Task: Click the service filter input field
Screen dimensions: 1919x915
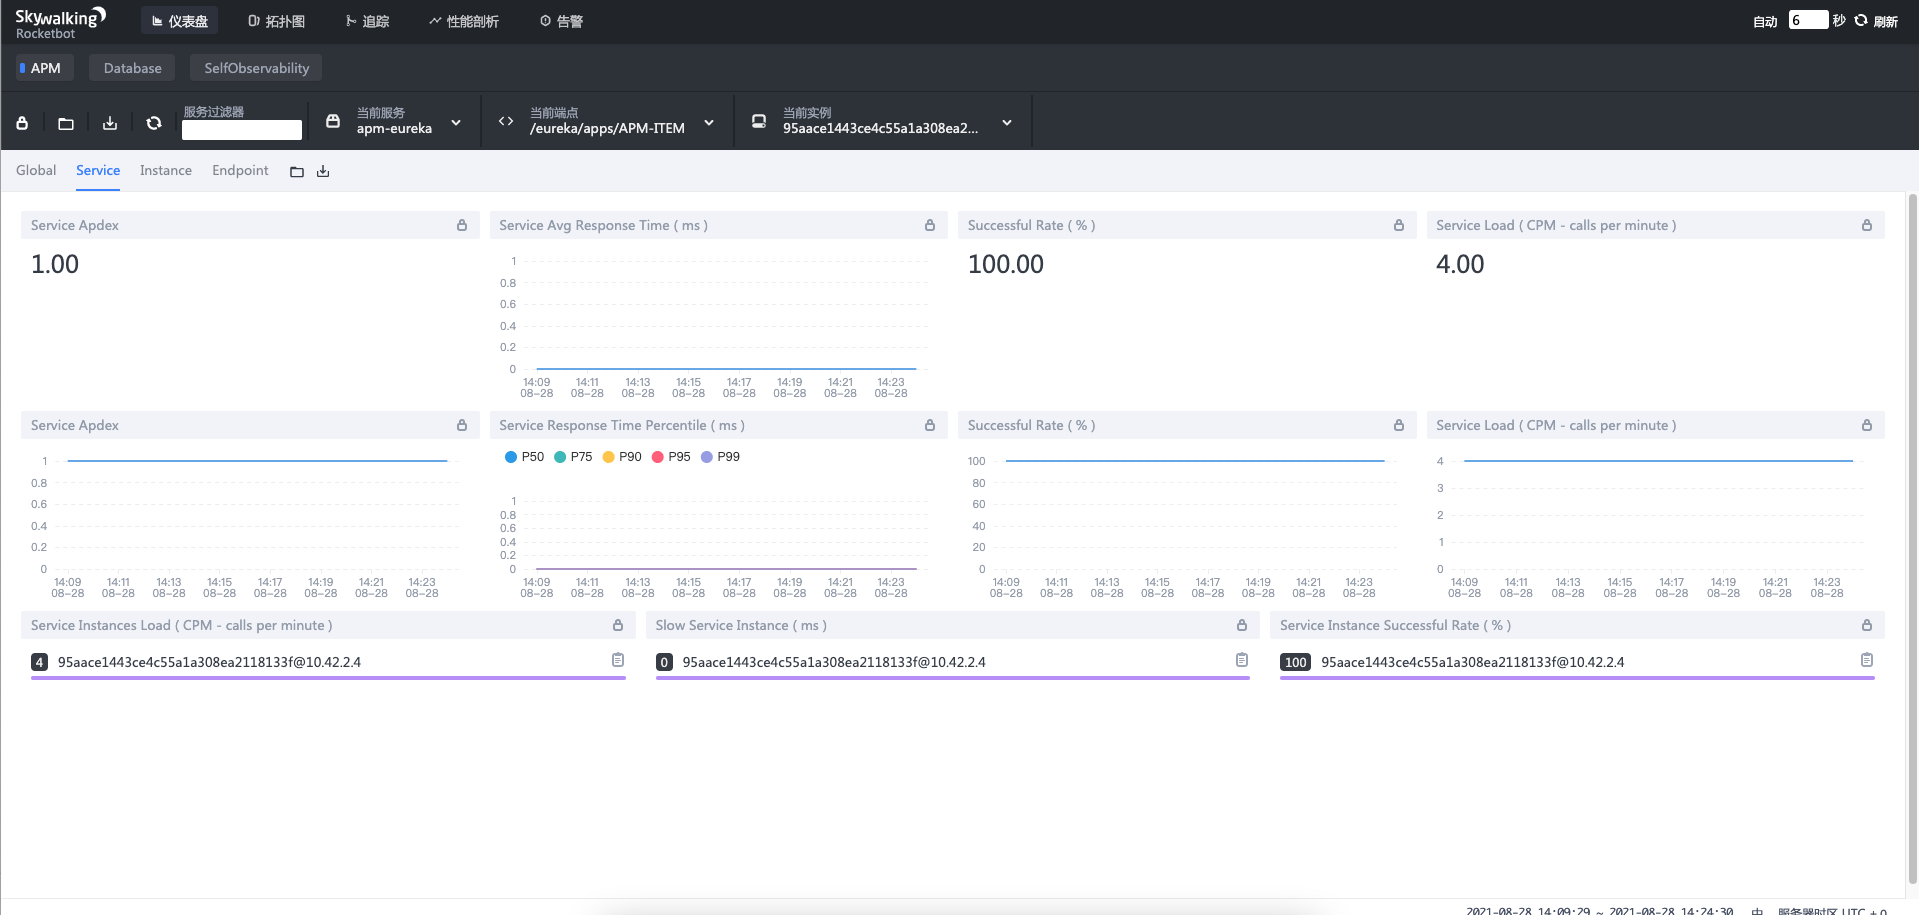Action: point(242,130)
